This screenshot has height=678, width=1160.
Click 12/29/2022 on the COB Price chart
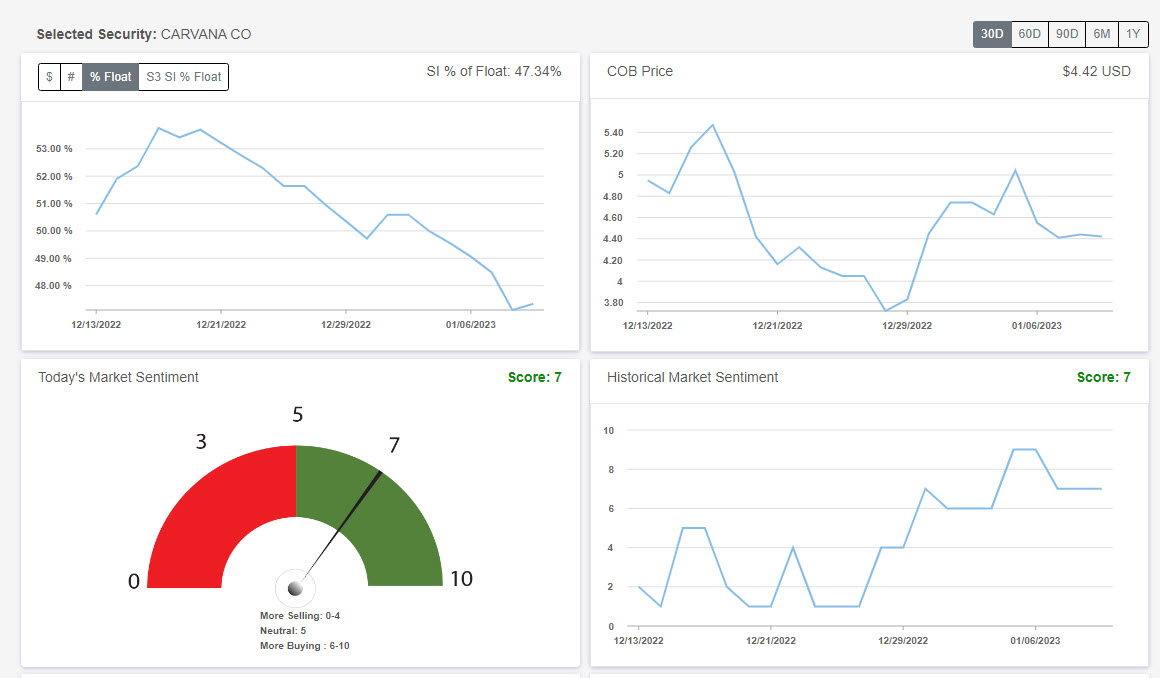coord(907,326)
